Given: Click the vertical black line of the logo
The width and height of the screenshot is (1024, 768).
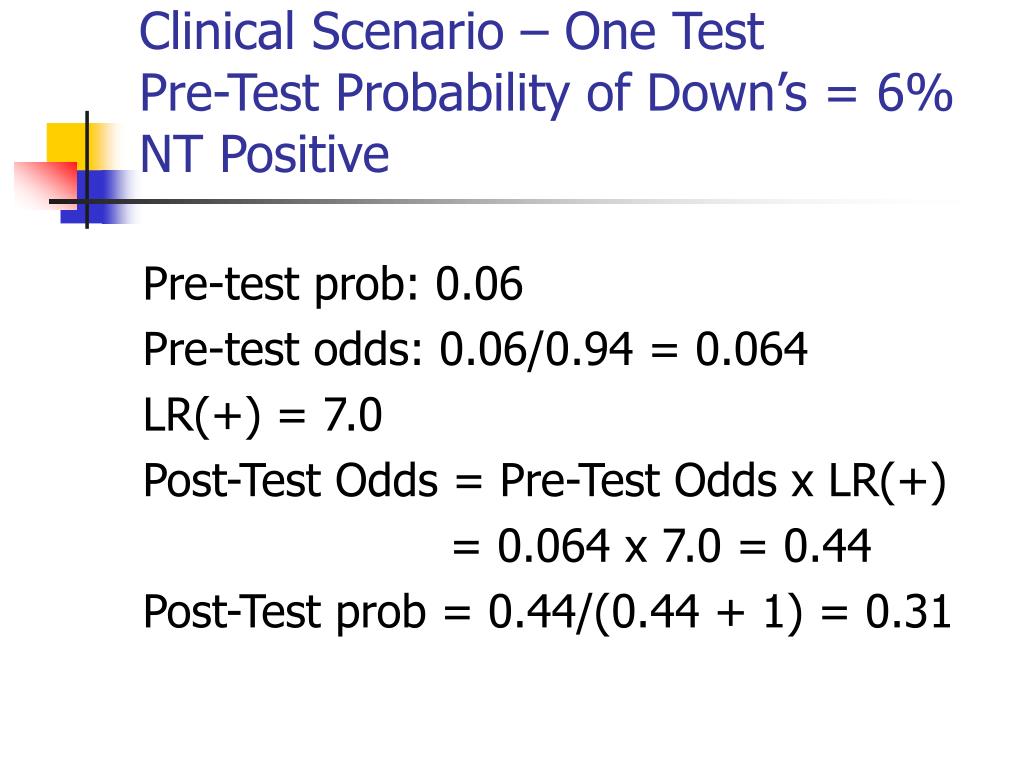Looking at the screenshot, I should coord(87,170).
